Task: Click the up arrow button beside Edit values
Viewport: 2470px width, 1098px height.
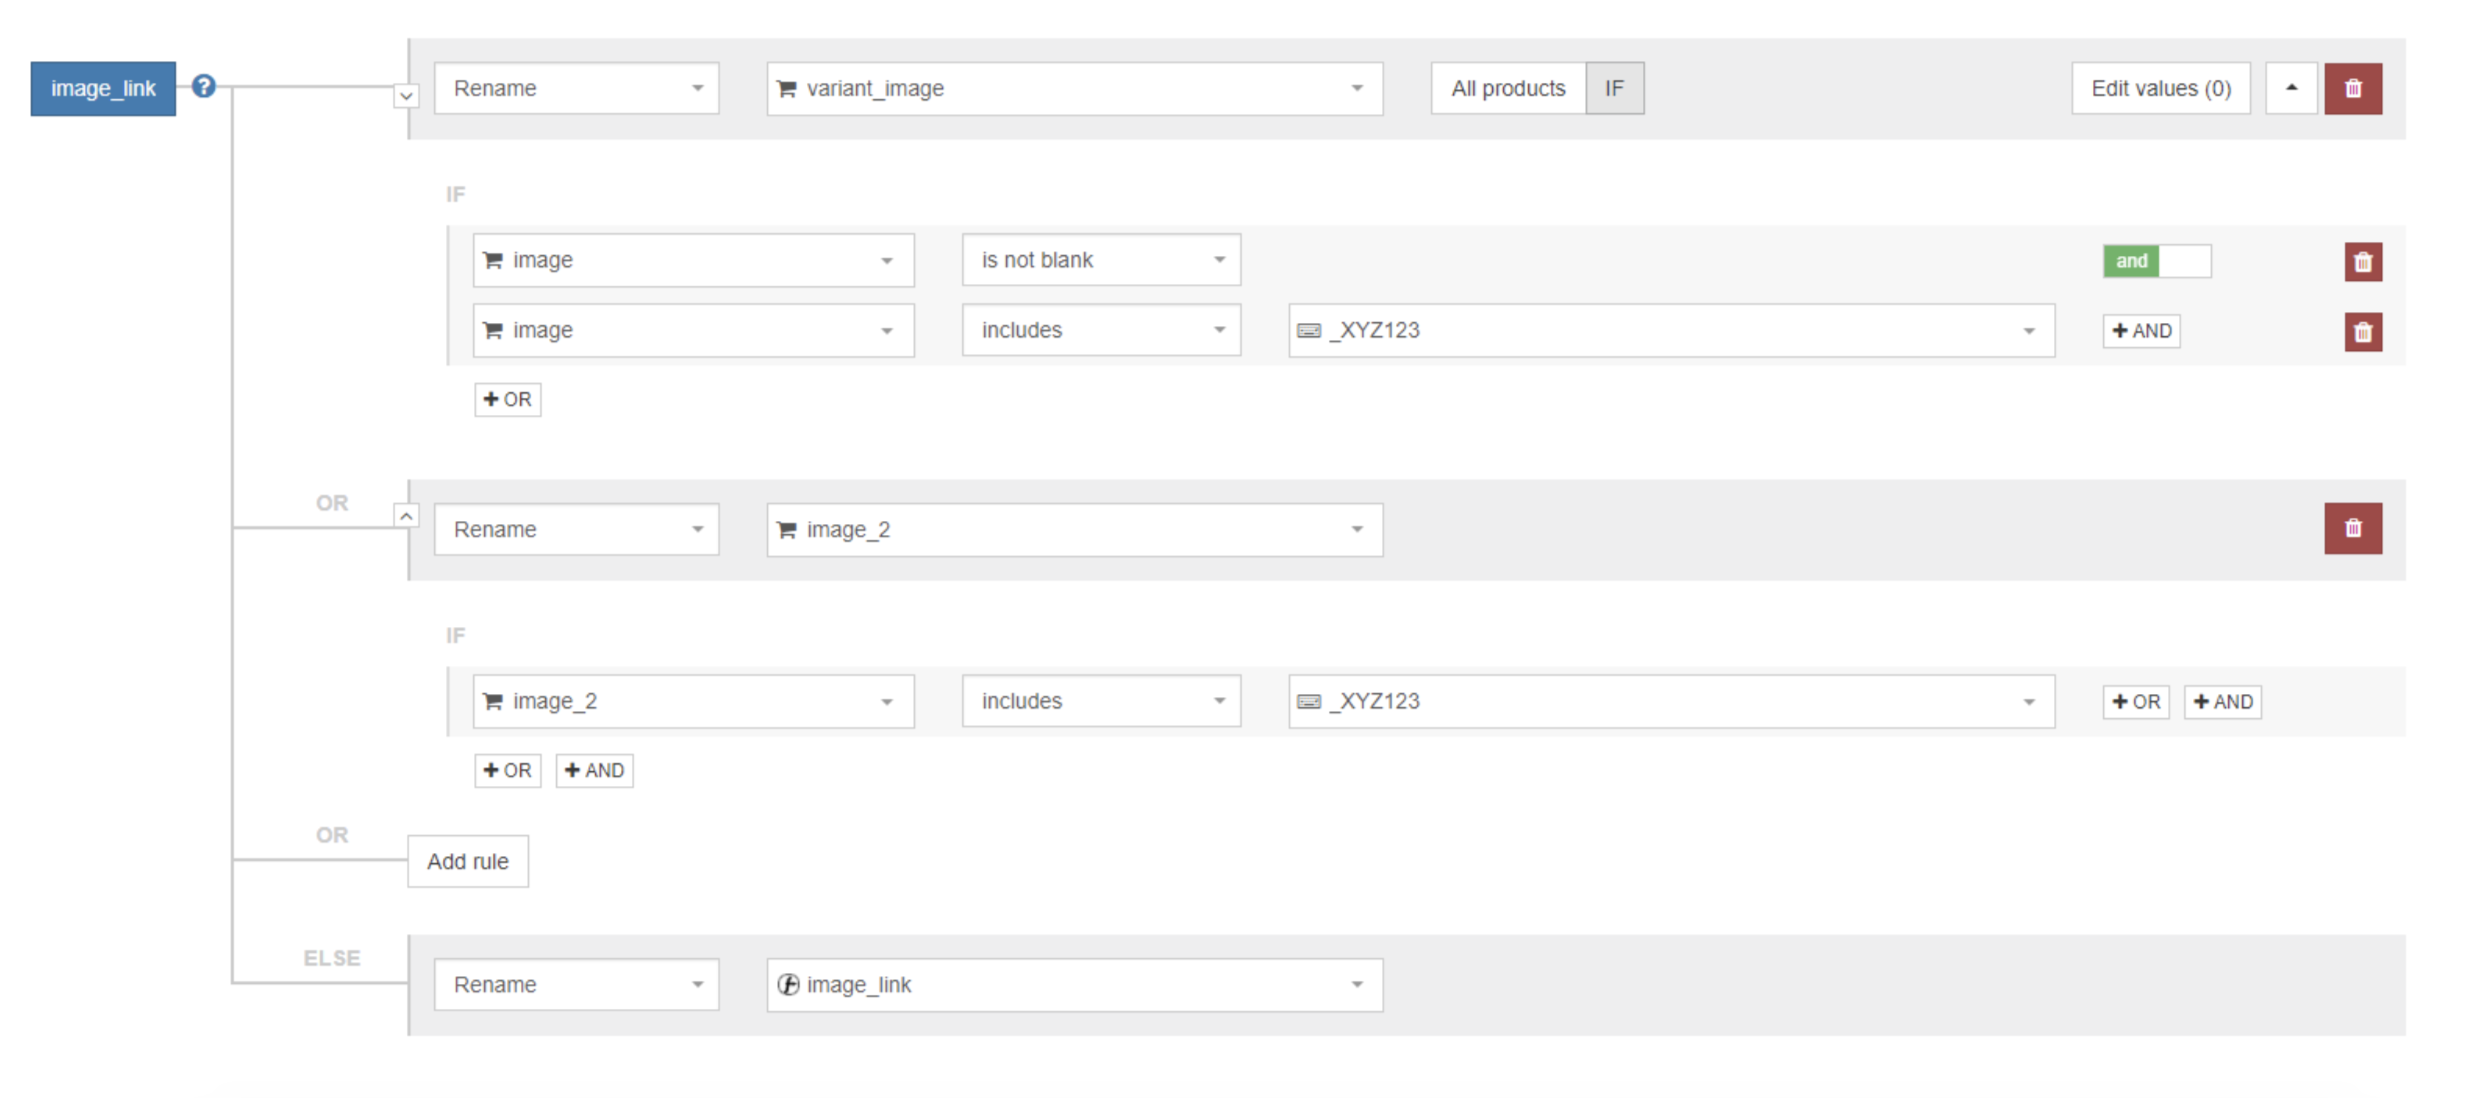Action: click(2291, 88)
